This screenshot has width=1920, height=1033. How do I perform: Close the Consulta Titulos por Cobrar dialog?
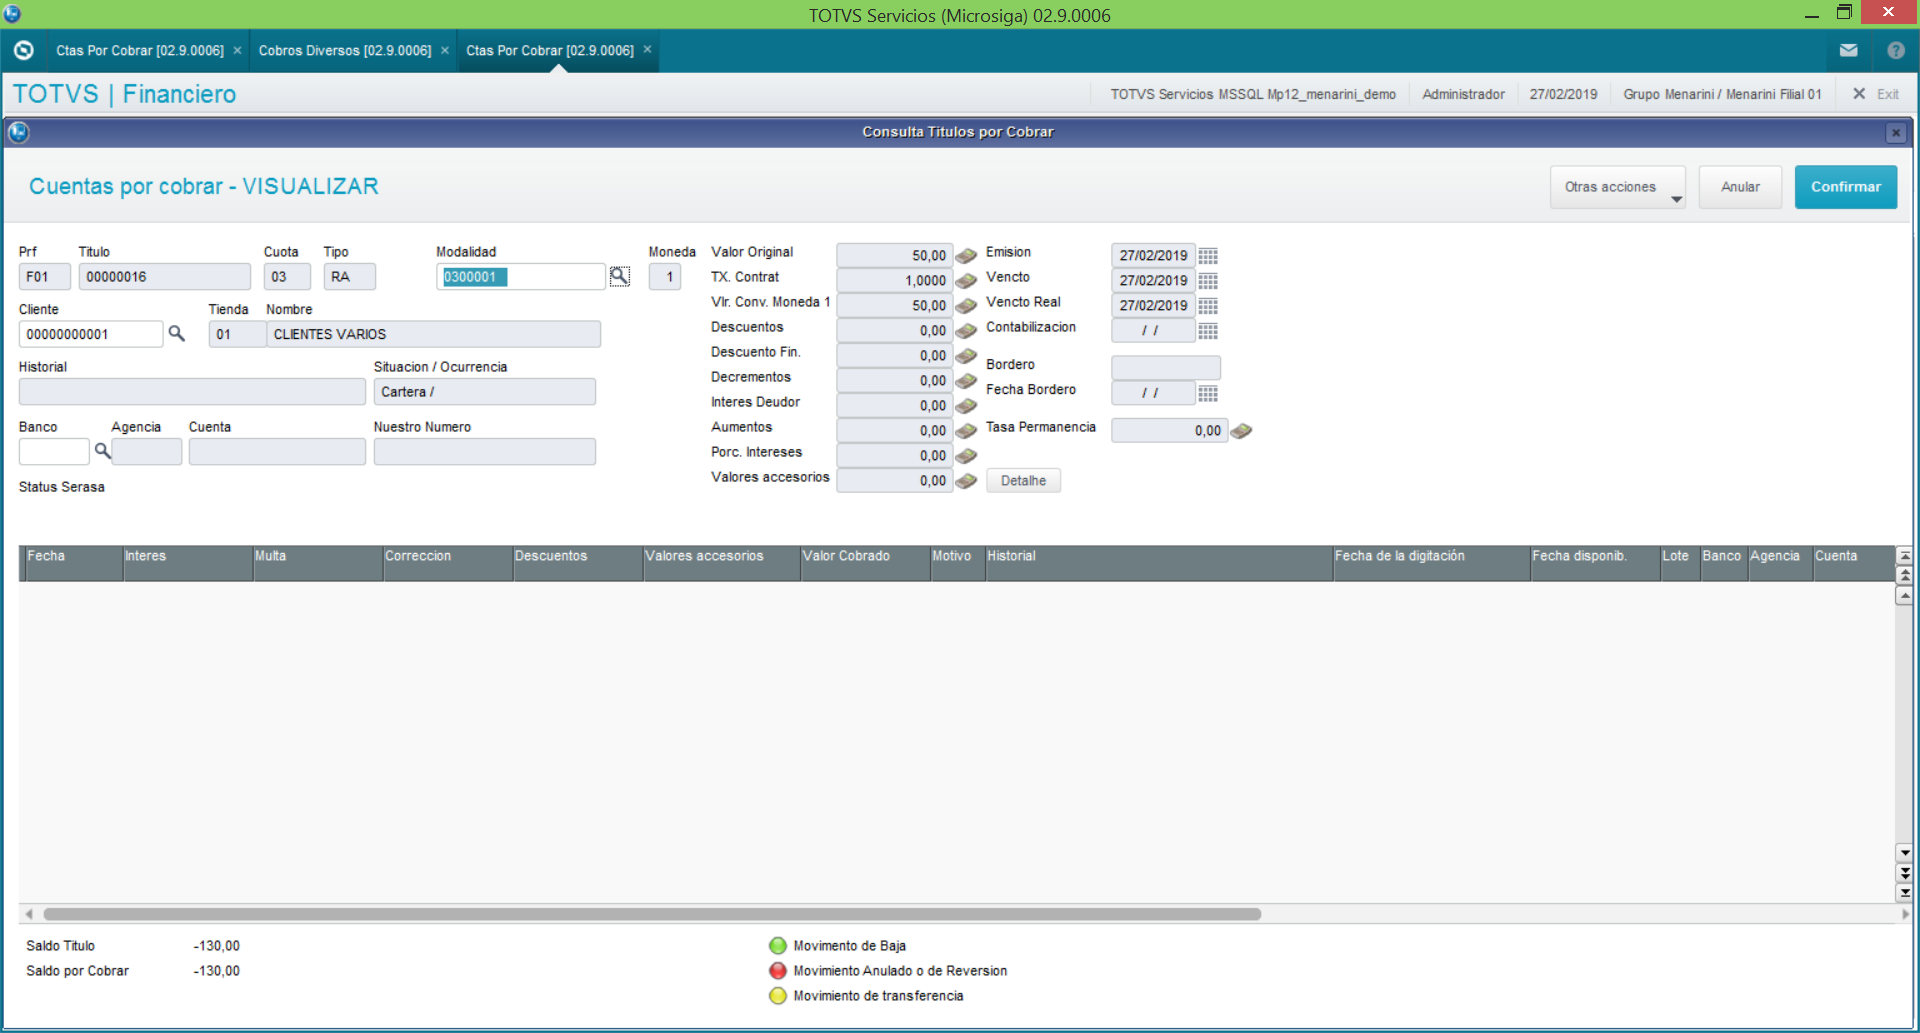click(x=1895, y=132)
